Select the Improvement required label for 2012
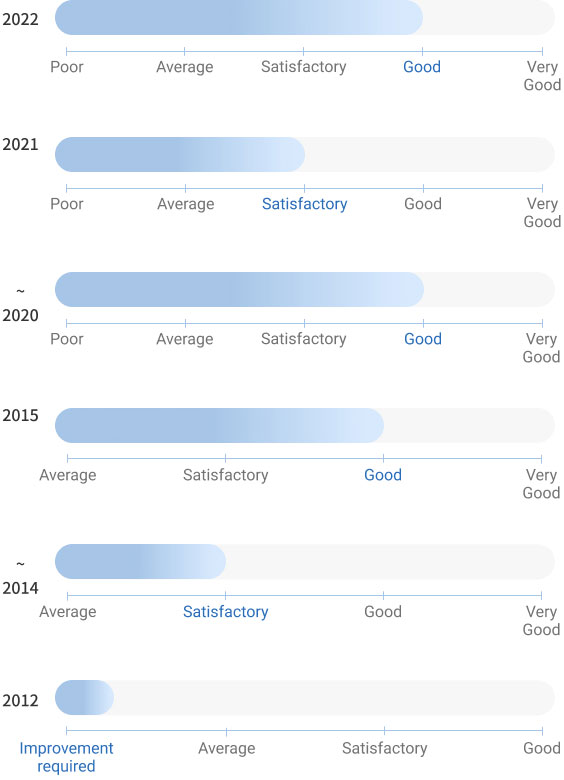Viewport: 564px width, 780px height. click(x=66, y=757)
